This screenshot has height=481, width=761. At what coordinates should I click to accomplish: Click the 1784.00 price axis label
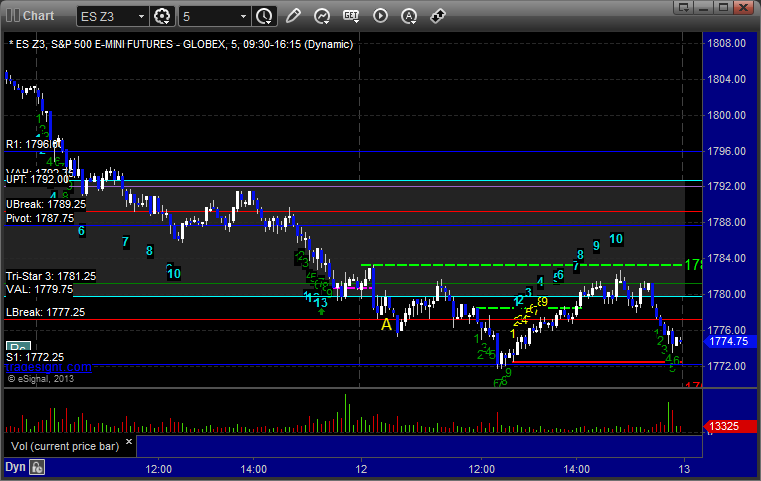point(727,258)
